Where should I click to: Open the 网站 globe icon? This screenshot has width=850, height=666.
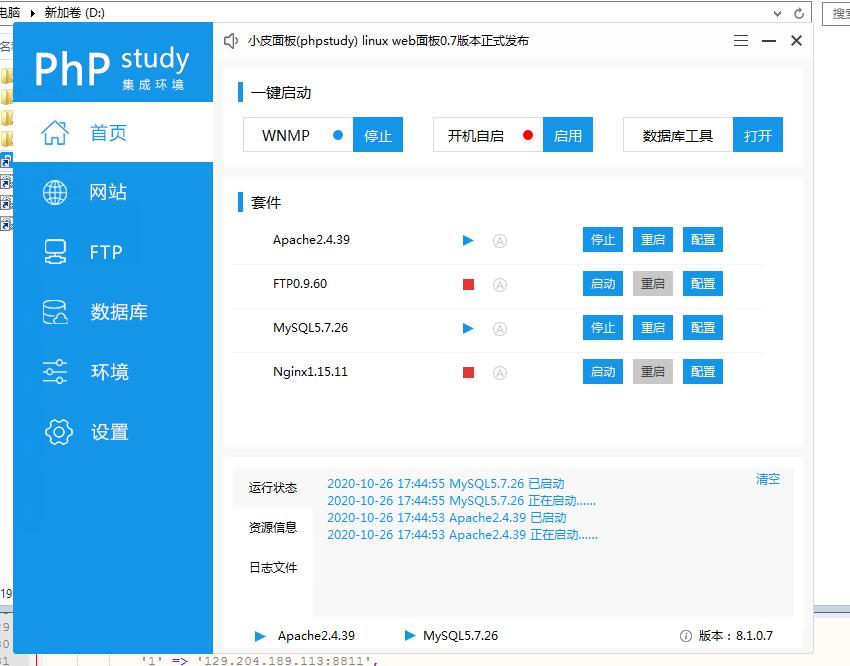coord(55,193)
